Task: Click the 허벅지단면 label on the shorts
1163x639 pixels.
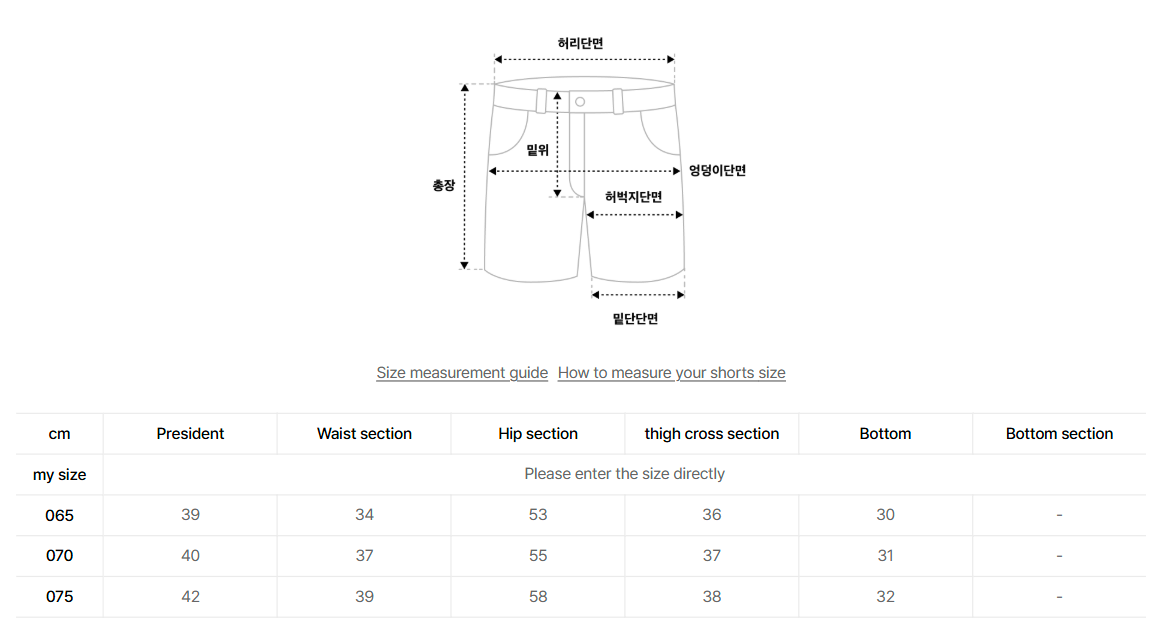Action: coord(633,197)
